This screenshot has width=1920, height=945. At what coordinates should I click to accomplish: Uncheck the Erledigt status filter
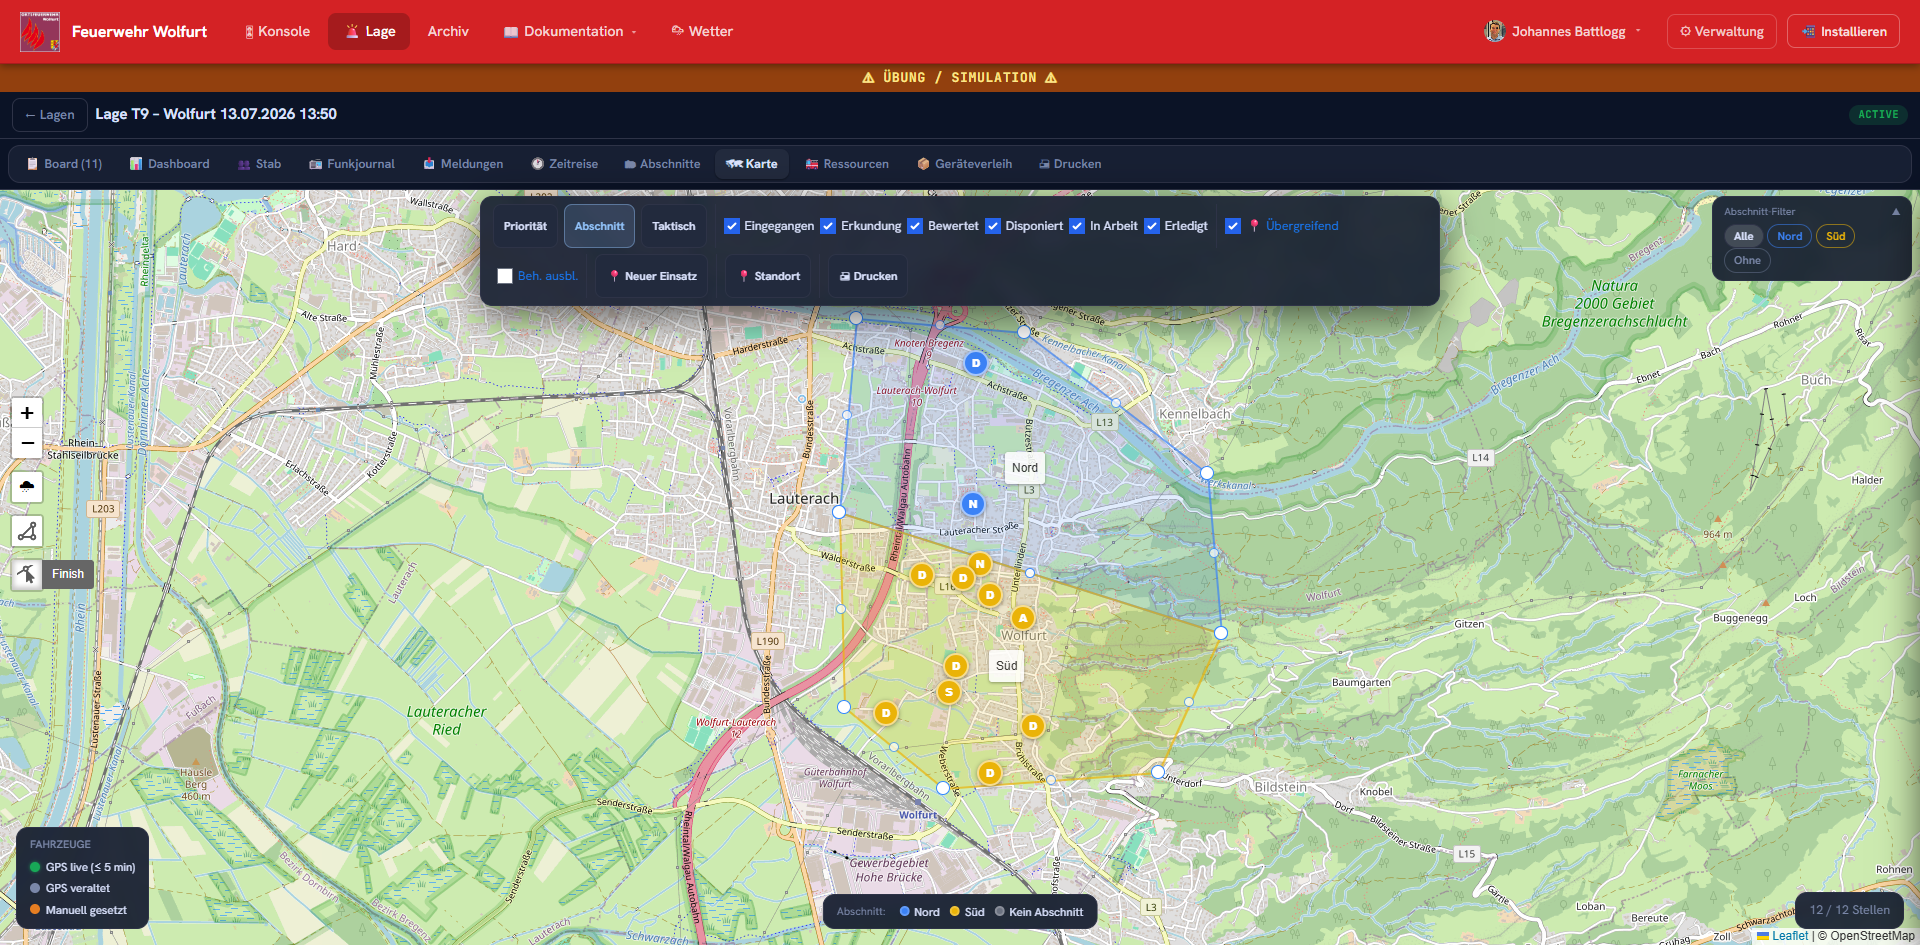point(1152,226)
